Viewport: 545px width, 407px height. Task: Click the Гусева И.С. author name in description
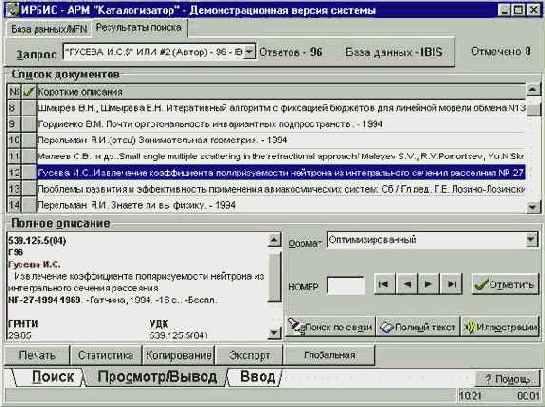(34, 264)
